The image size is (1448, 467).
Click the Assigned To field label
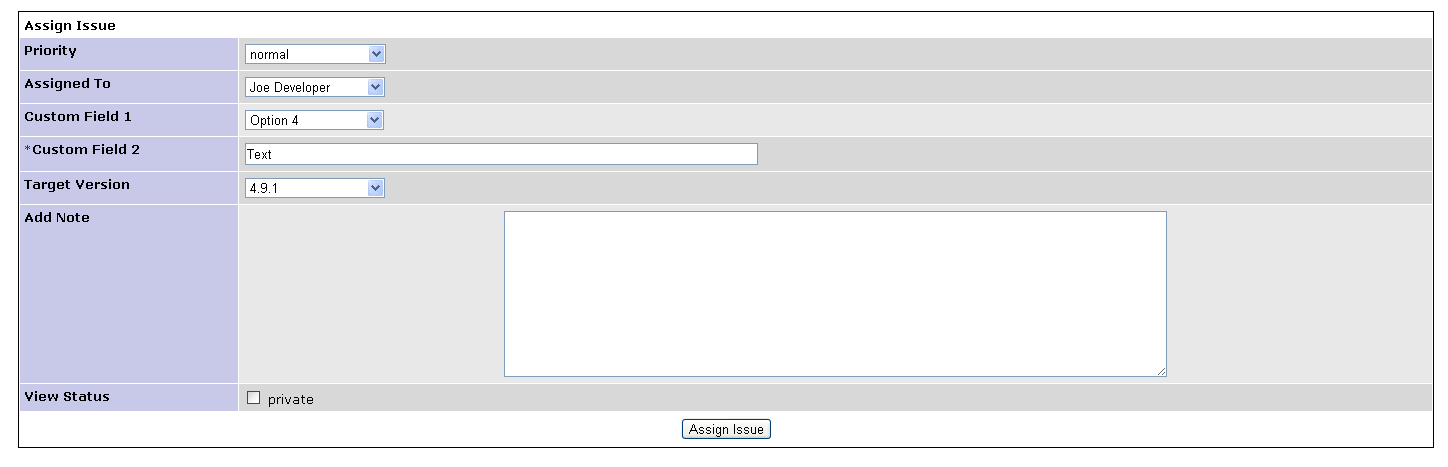pyautogui.click(x=67, y=83)
